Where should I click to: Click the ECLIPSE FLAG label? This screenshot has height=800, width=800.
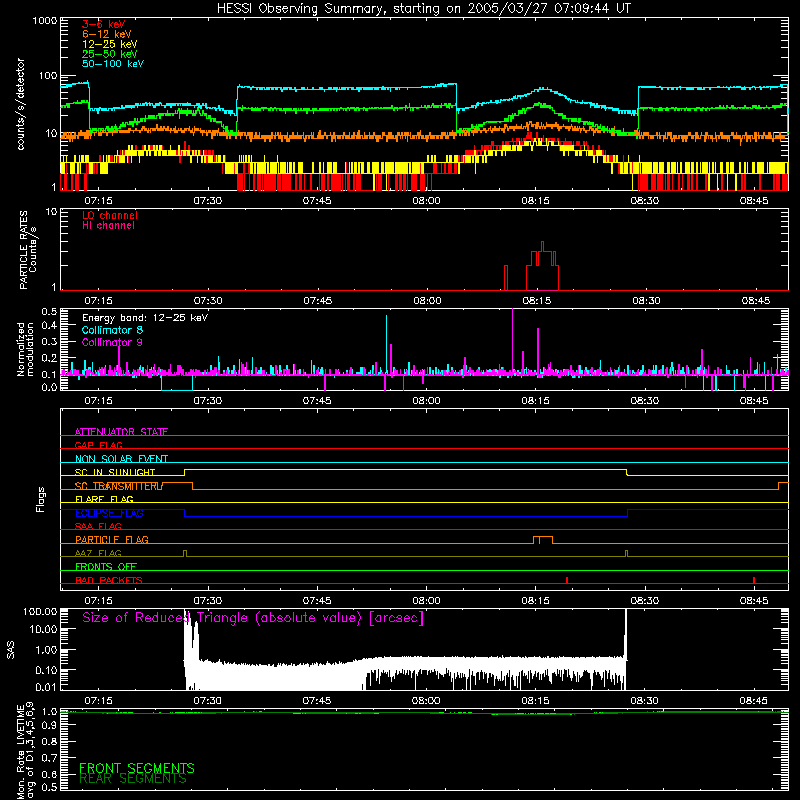click(x=109, y=513)
